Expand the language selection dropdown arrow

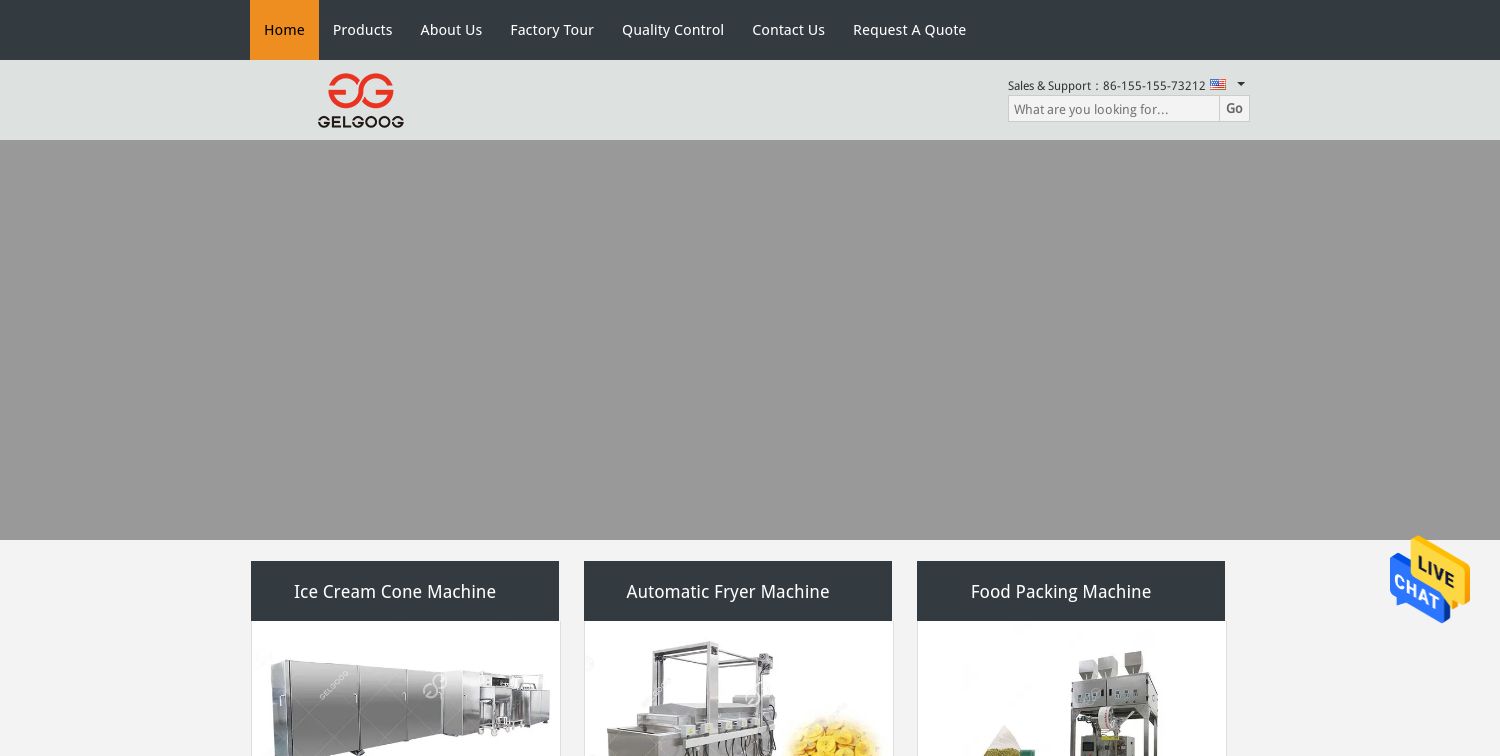[x=1240, y=85]
